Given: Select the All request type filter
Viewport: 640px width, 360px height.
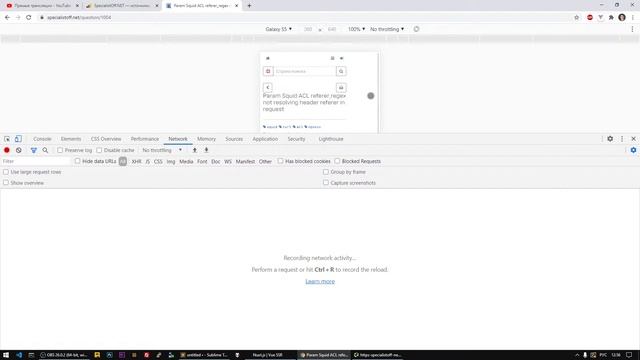Looking at the screenshot, I should (x=123, y=161).
